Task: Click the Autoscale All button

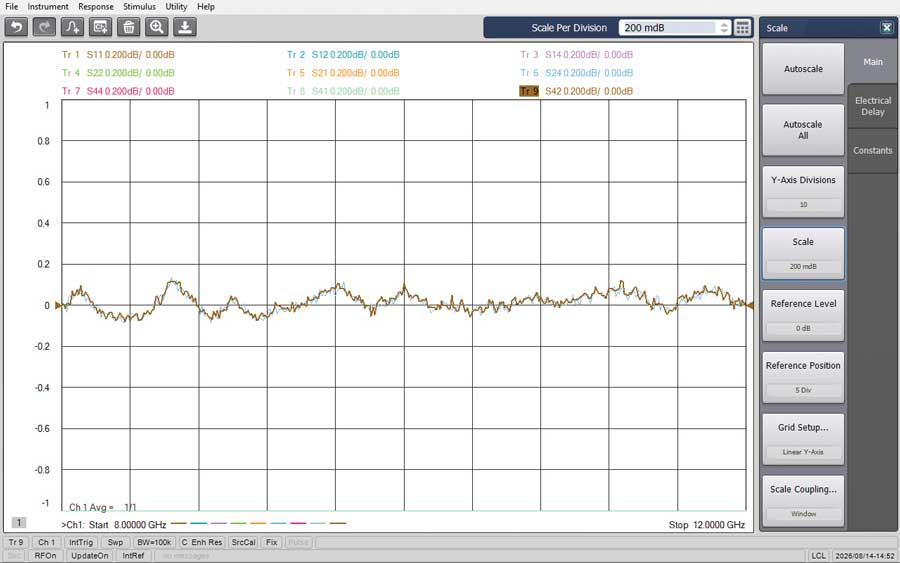Action: pos(803,130)
